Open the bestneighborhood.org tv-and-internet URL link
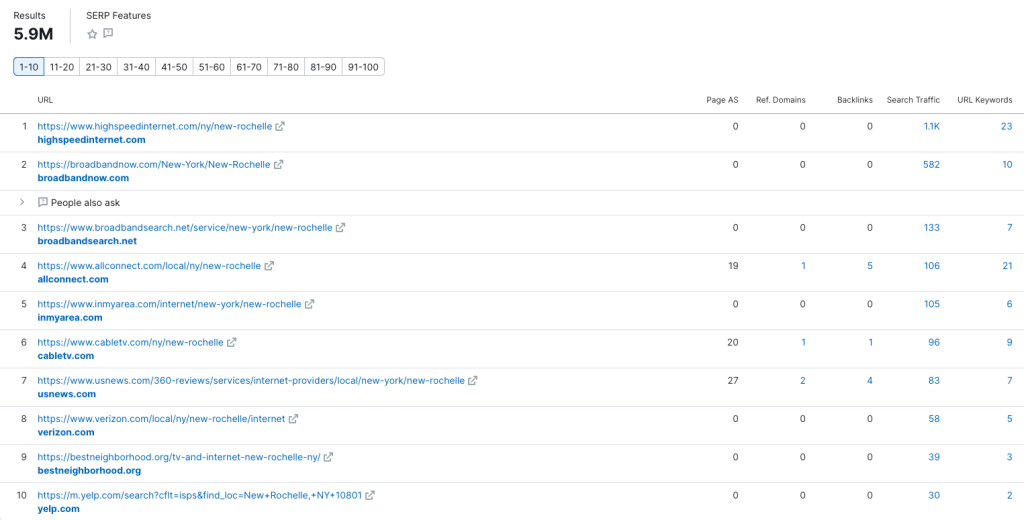Image resolution: width=1024 pixels, height=520 pixels. coord(179,457)
